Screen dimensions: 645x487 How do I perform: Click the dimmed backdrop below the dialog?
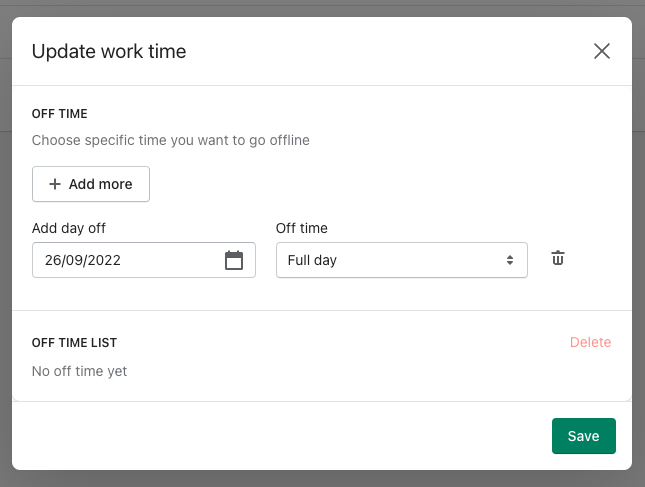[322, 479]
